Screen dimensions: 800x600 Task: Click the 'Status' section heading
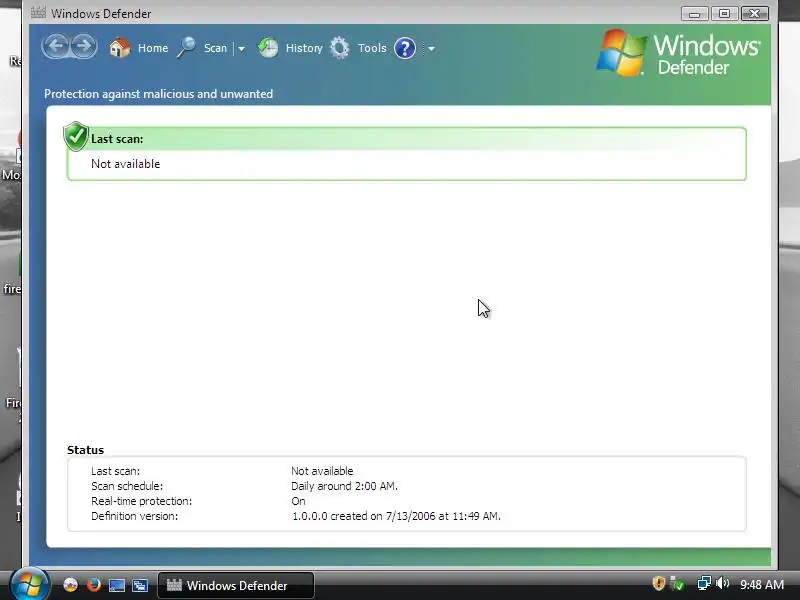tap(85, 450)
